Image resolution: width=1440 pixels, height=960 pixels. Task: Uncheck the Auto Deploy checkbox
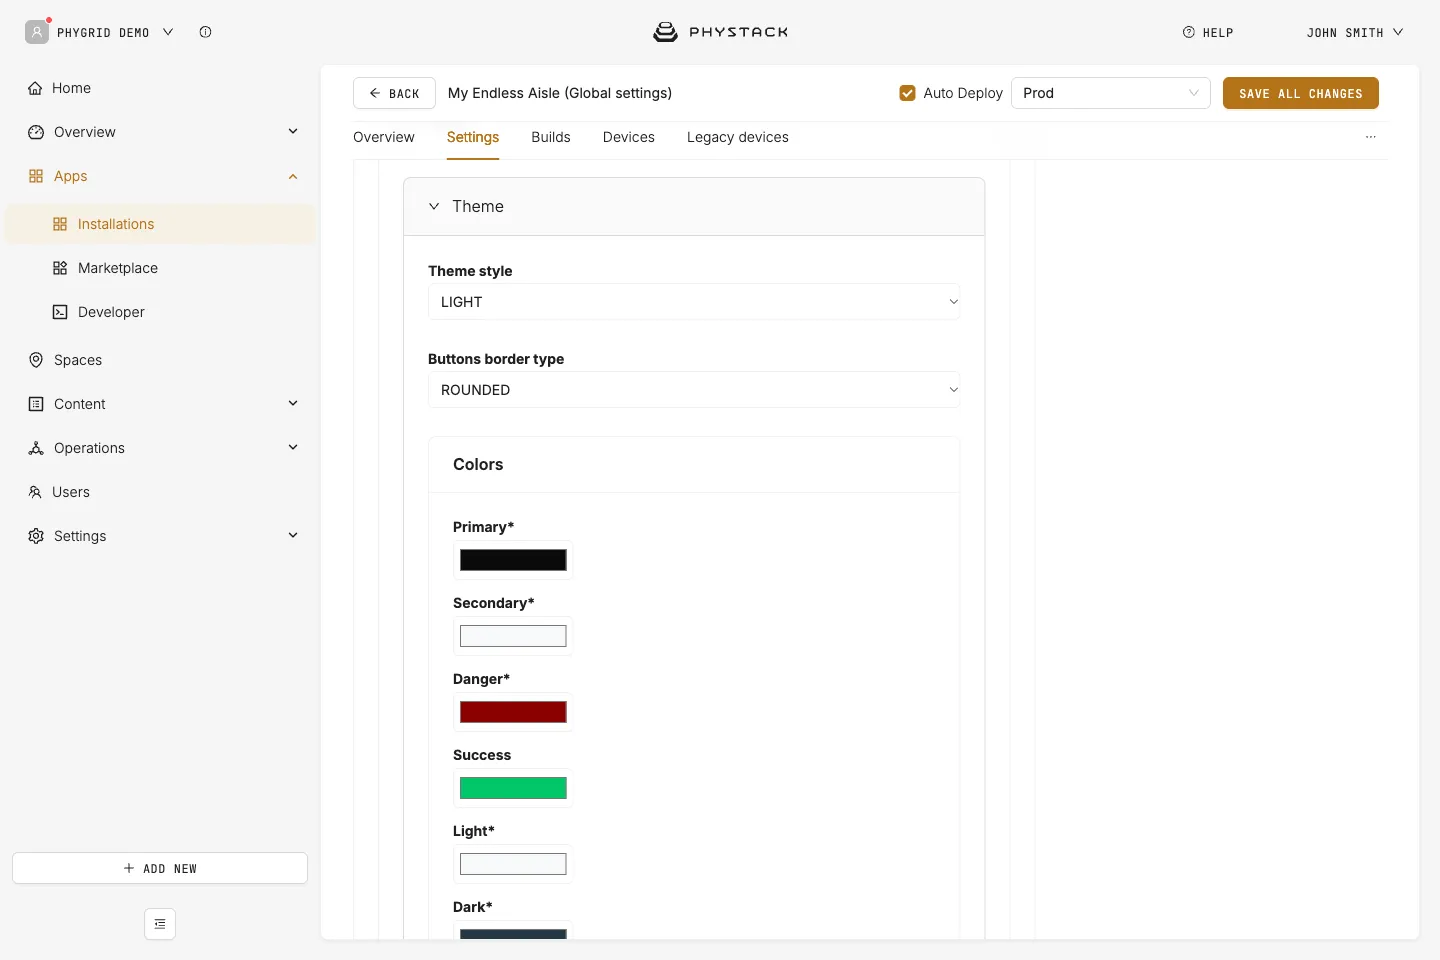[908, 93]
